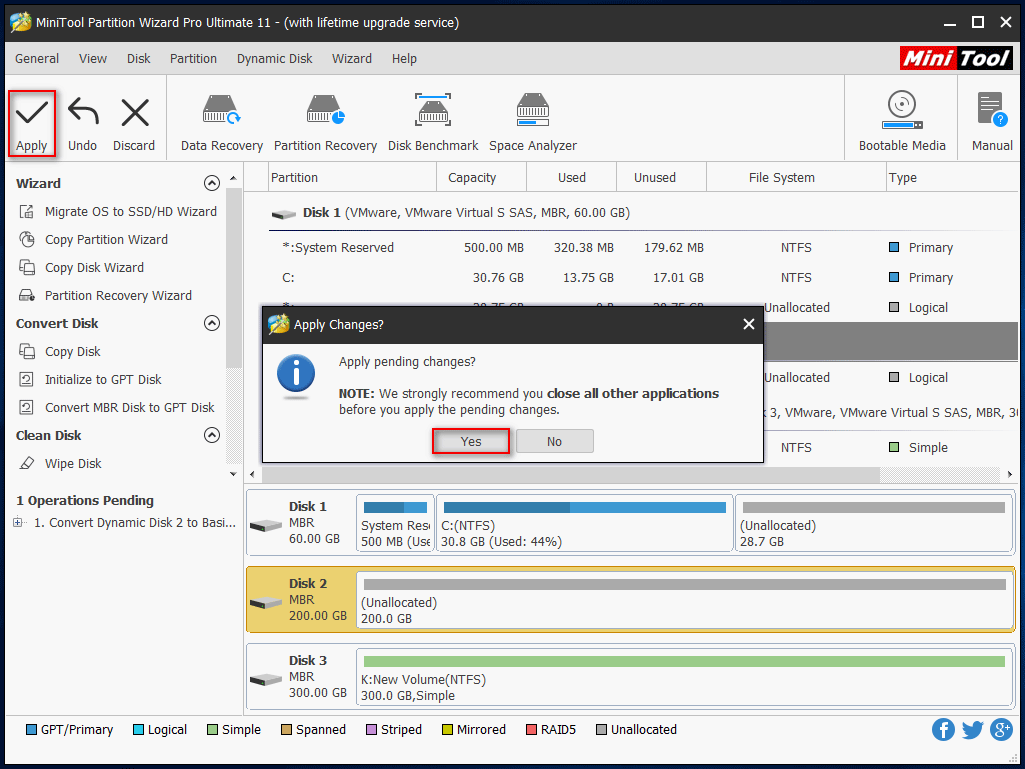The width and height of the screenshot is (1025, 769).
Task: Collapse the Wizard section
Action: point(212,183)
